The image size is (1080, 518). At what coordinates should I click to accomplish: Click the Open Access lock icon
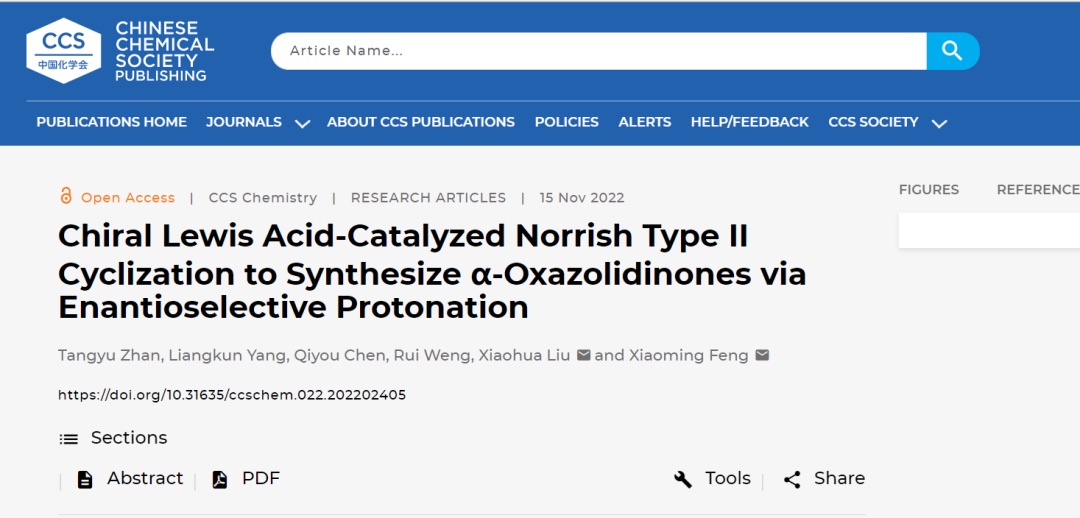click(x=66, y=196)
